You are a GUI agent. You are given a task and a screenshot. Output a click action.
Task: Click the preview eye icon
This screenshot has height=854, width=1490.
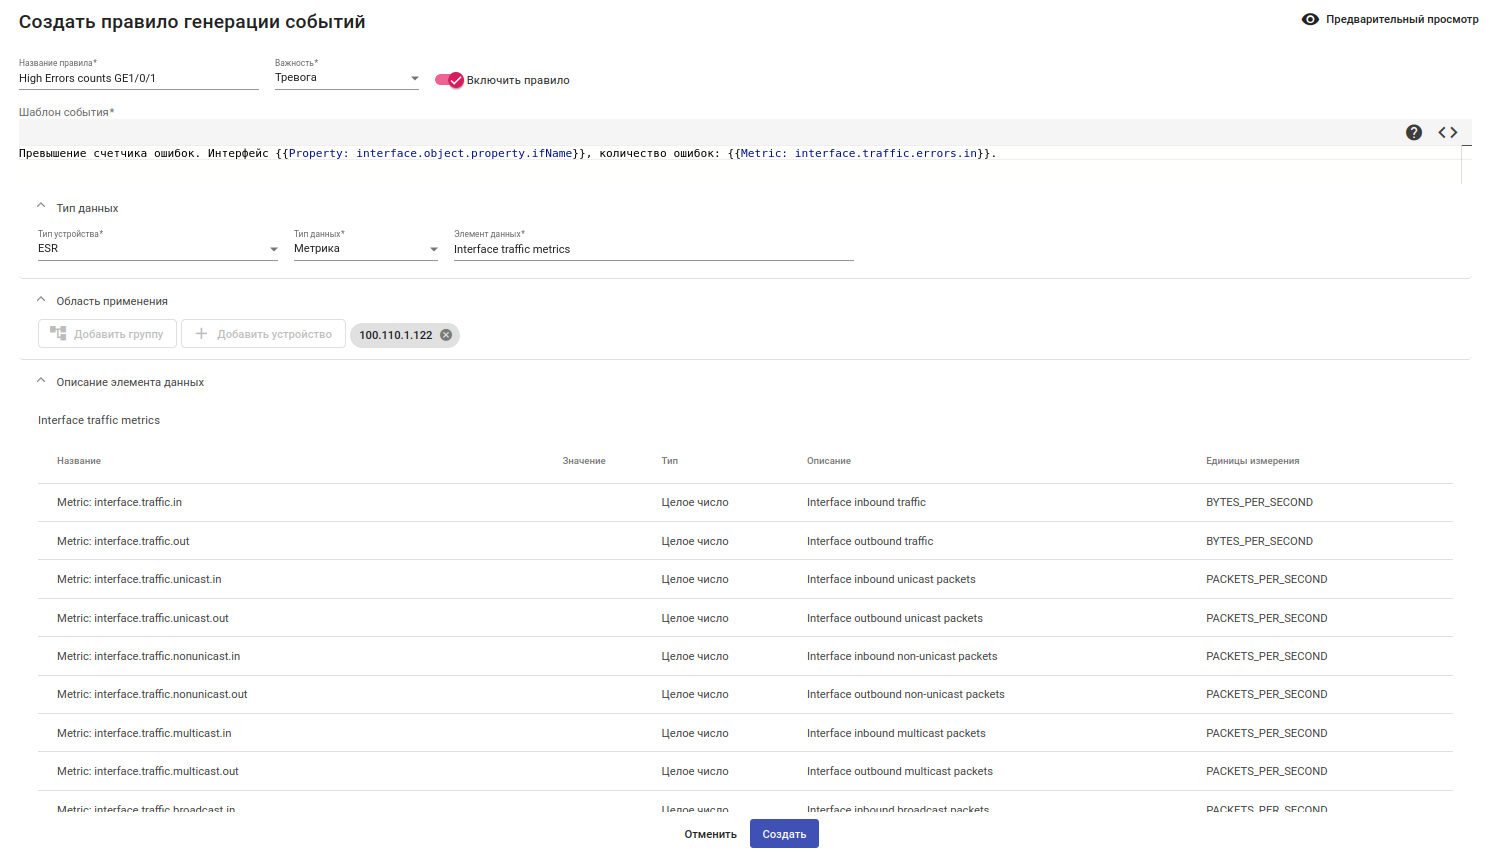click(1310, 19)
